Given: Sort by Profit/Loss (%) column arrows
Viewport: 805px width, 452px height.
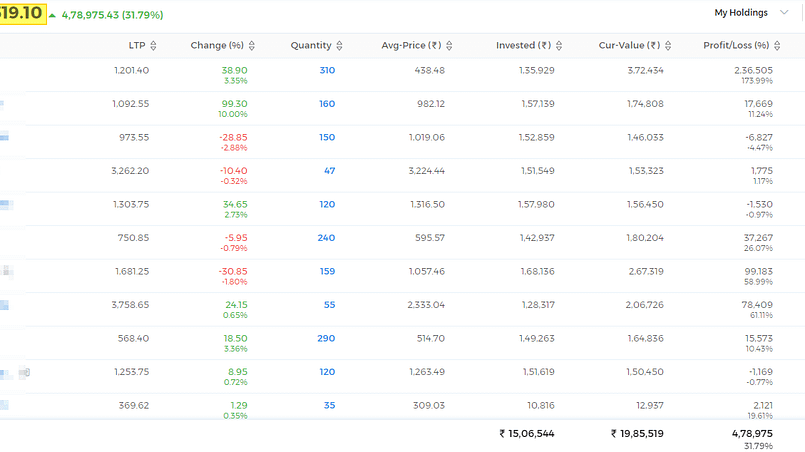Looking at the screenshot, I should (777, 46).
